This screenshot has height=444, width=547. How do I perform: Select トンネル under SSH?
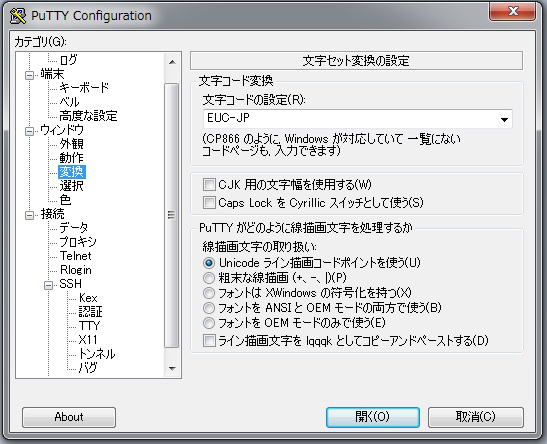point(97,354)
